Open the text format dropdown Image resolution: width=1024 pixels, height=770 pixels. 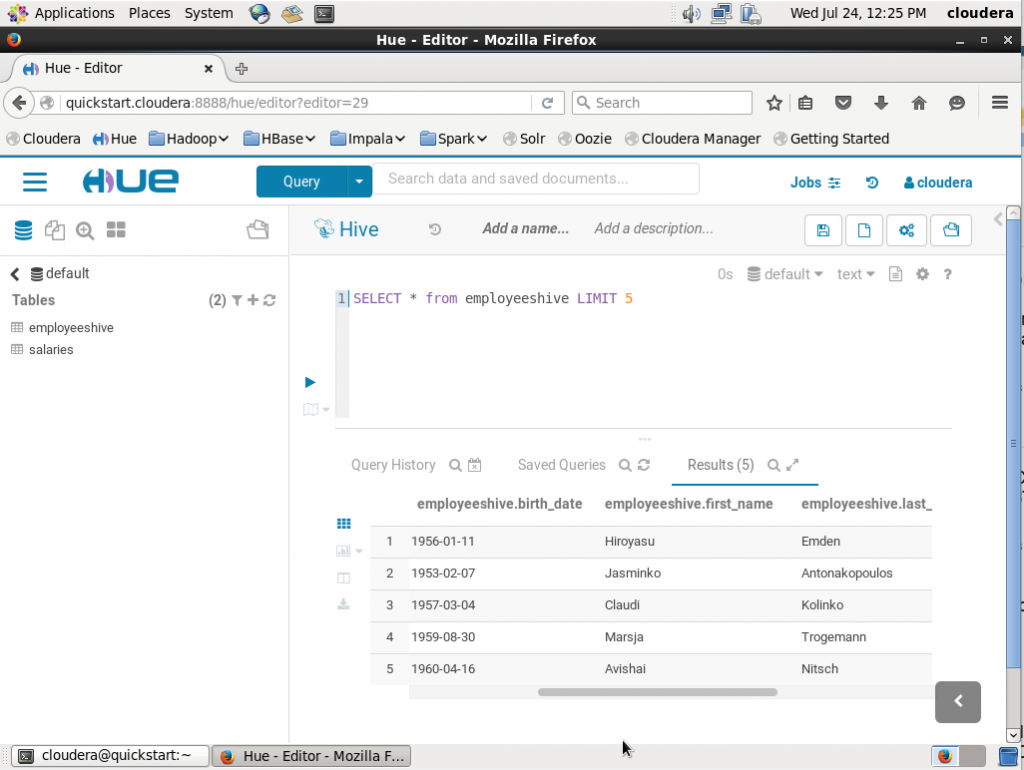[x=855, y=273]
